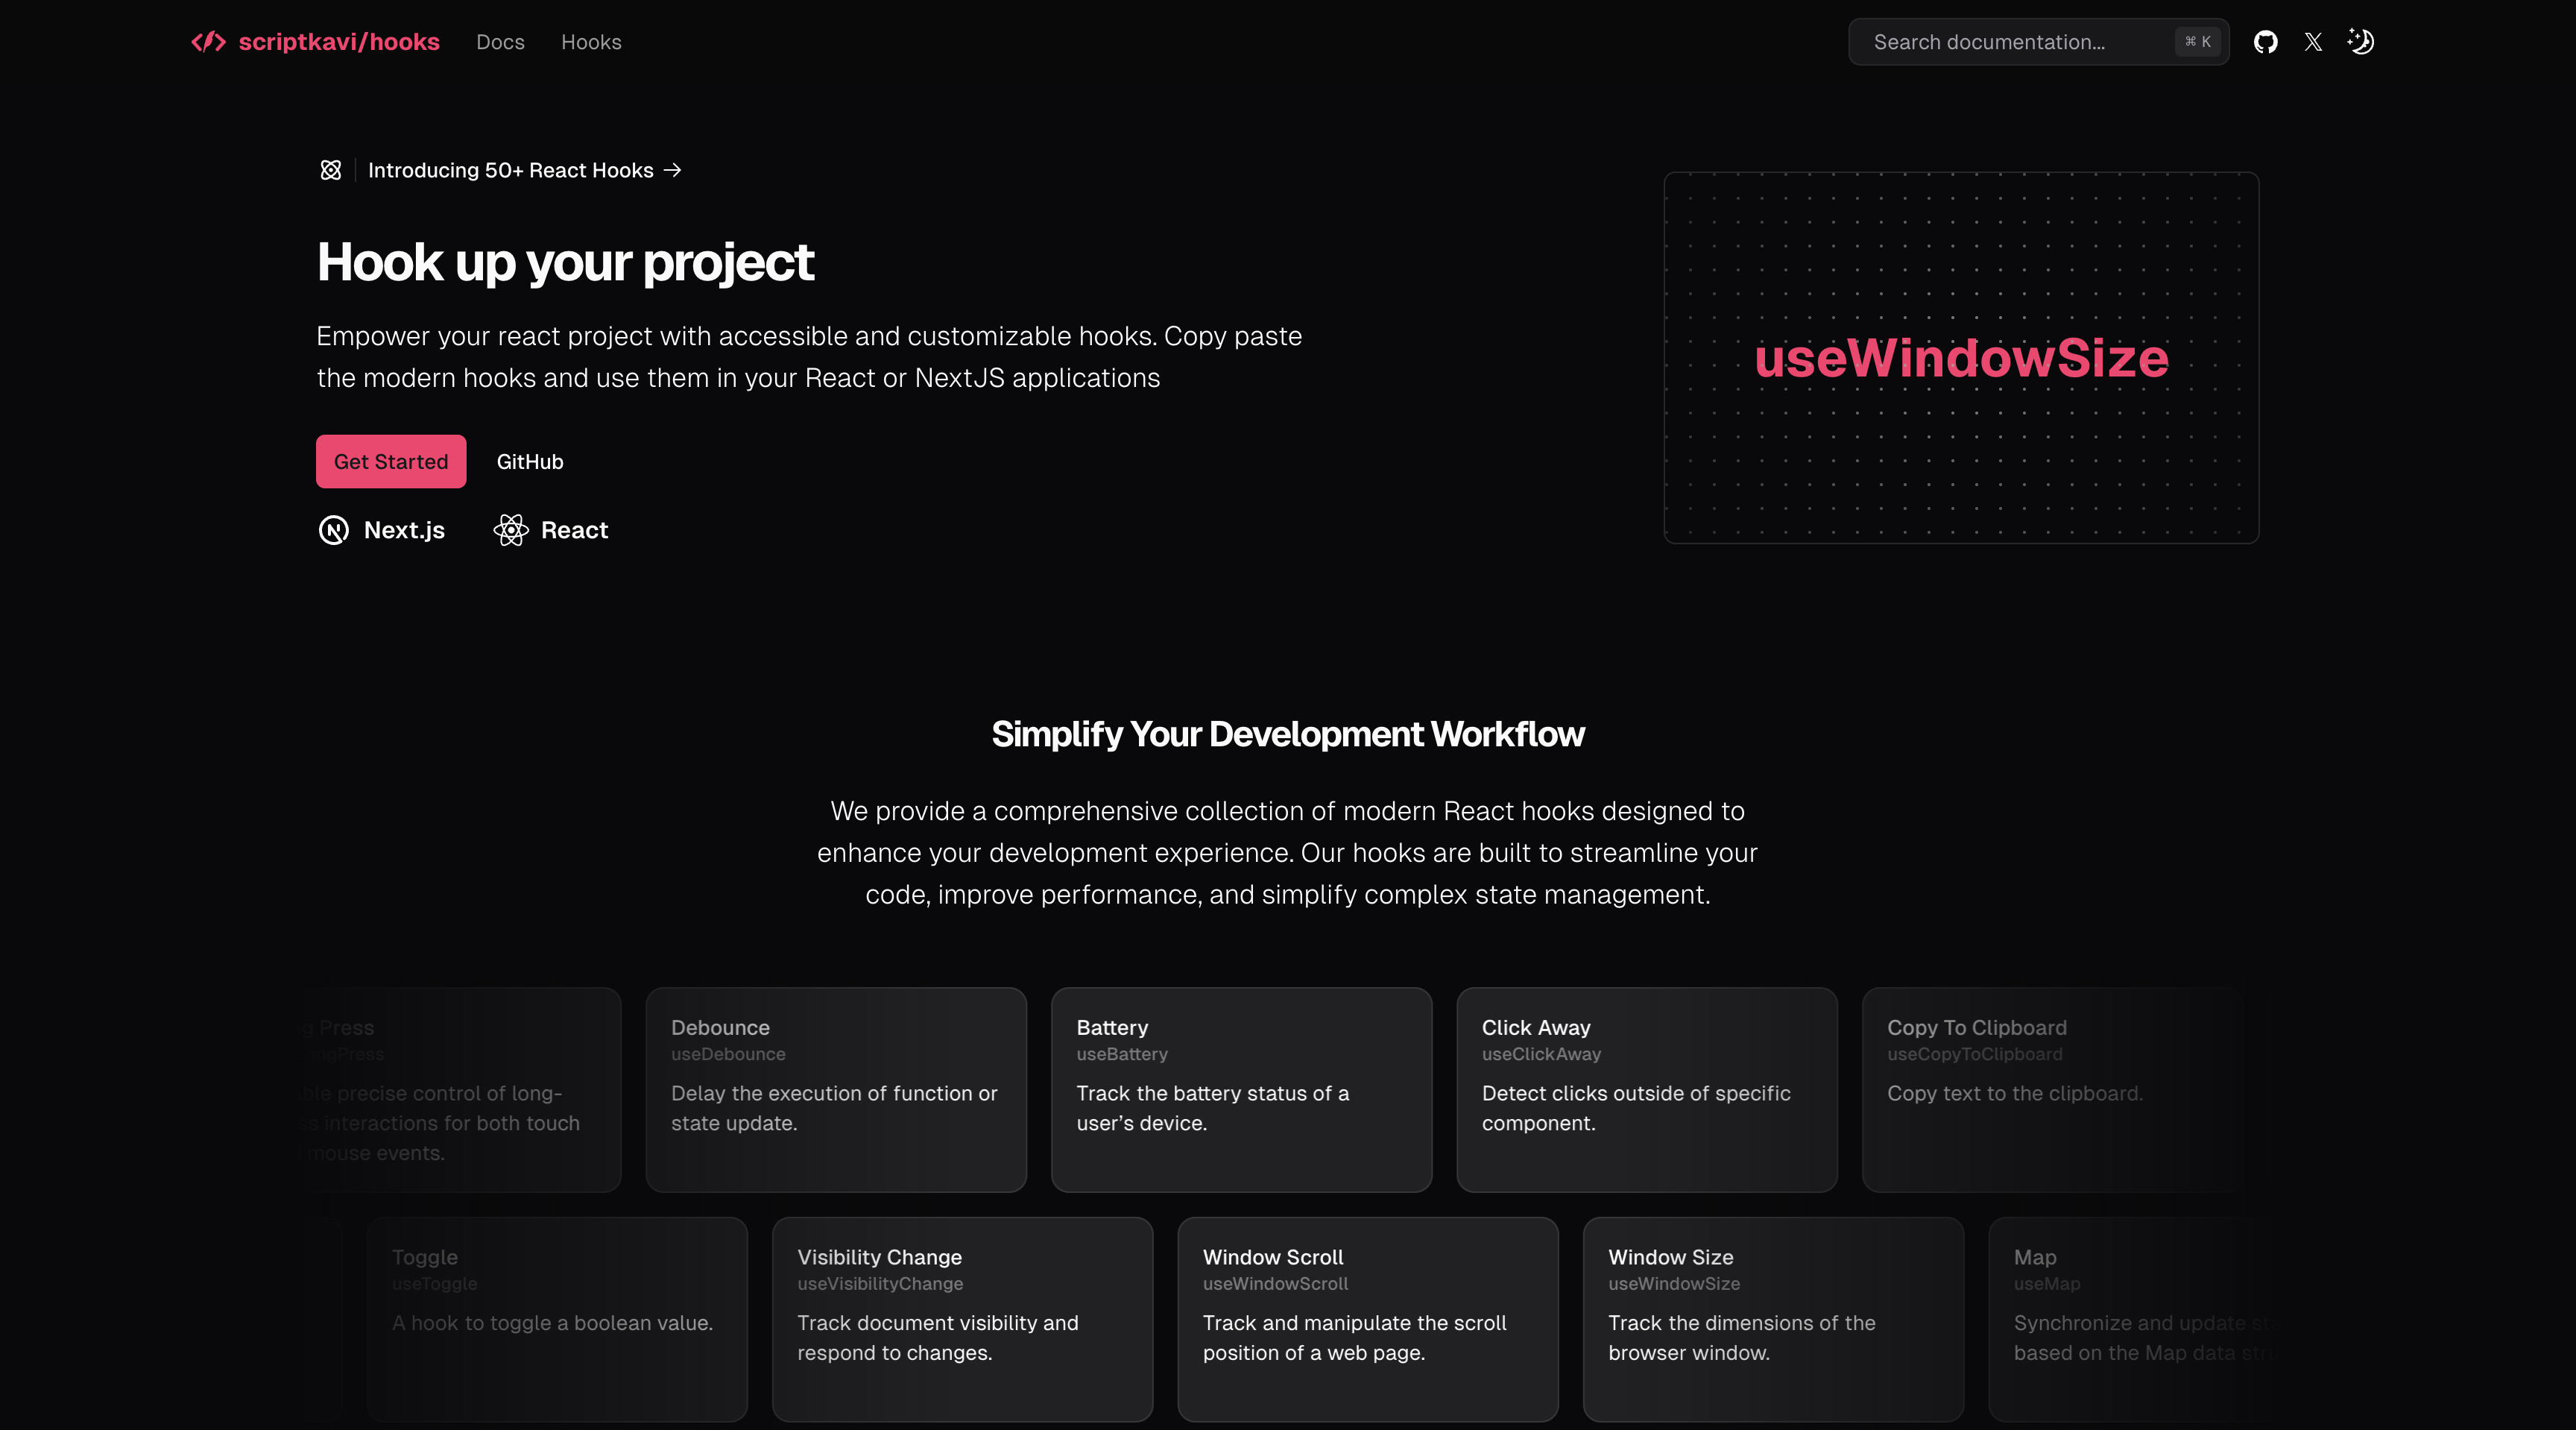Open the Toggle hook card
Screen dimensions: 2576x1430
(x=557, y=1319)
